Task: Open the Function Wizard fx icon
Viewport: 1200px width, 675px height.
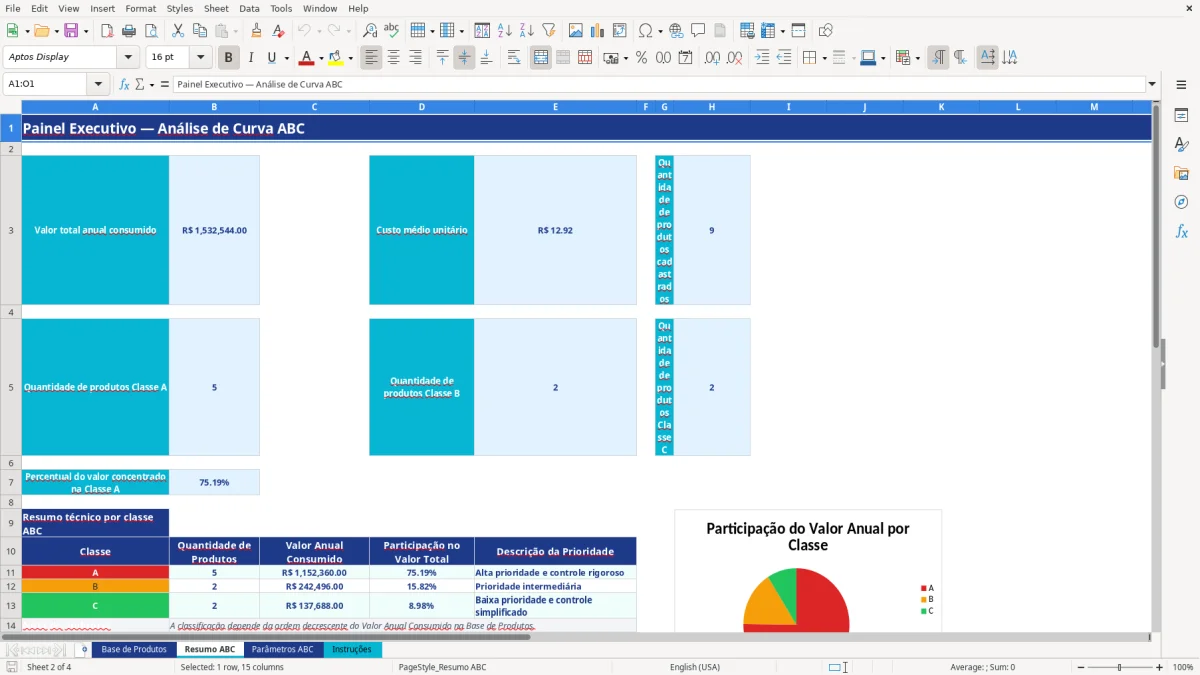Action: (x=125, y=84)
